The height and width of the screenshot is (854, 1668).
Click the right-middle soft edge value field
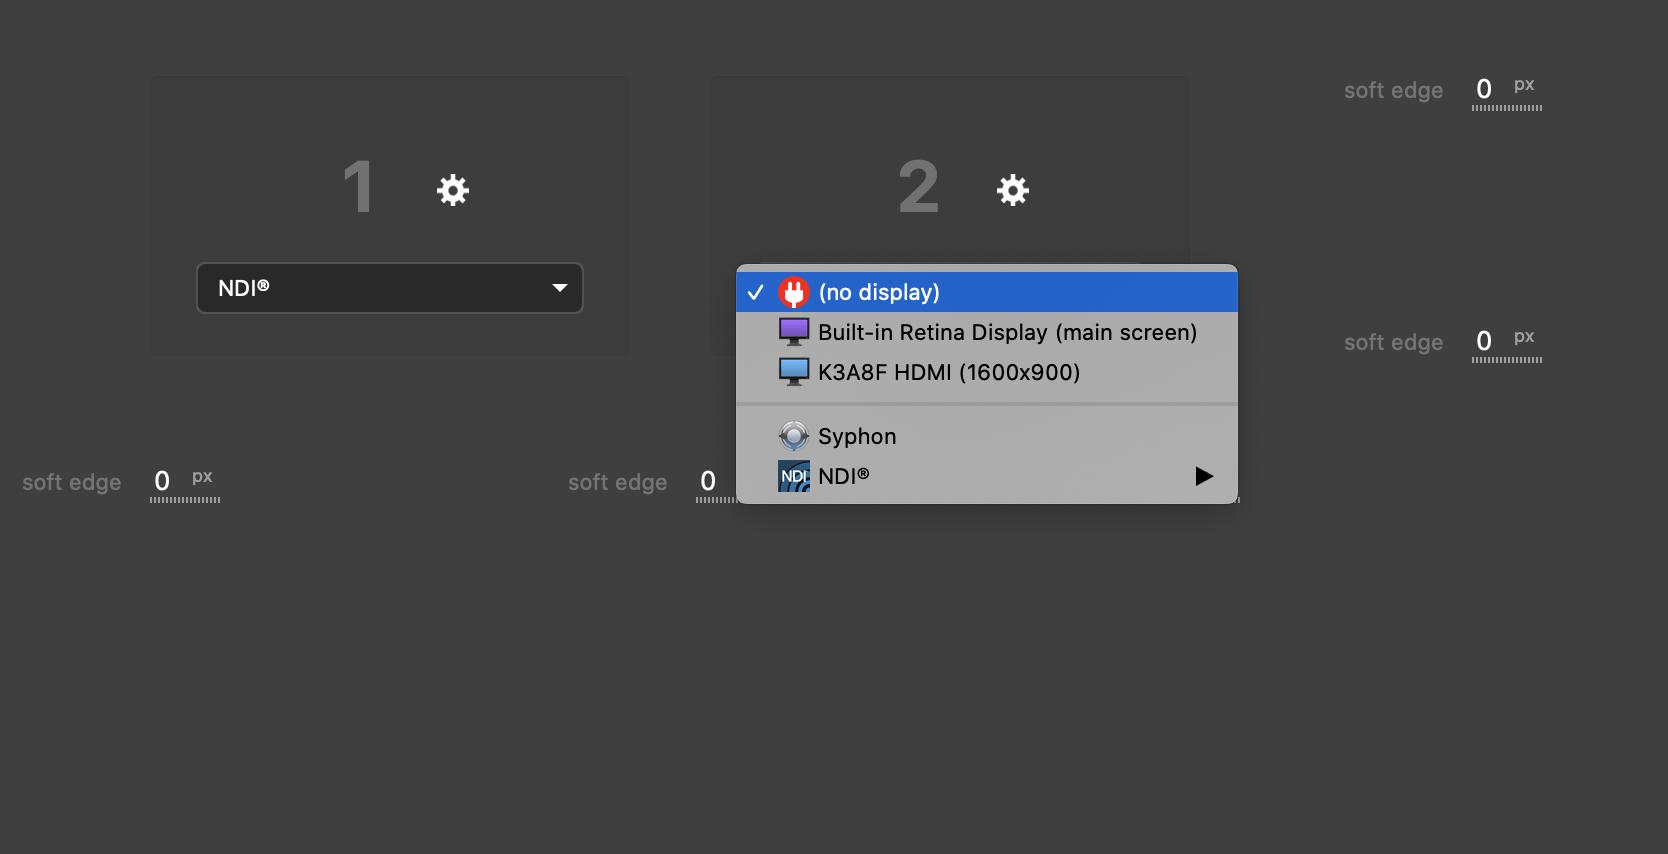1484,342
